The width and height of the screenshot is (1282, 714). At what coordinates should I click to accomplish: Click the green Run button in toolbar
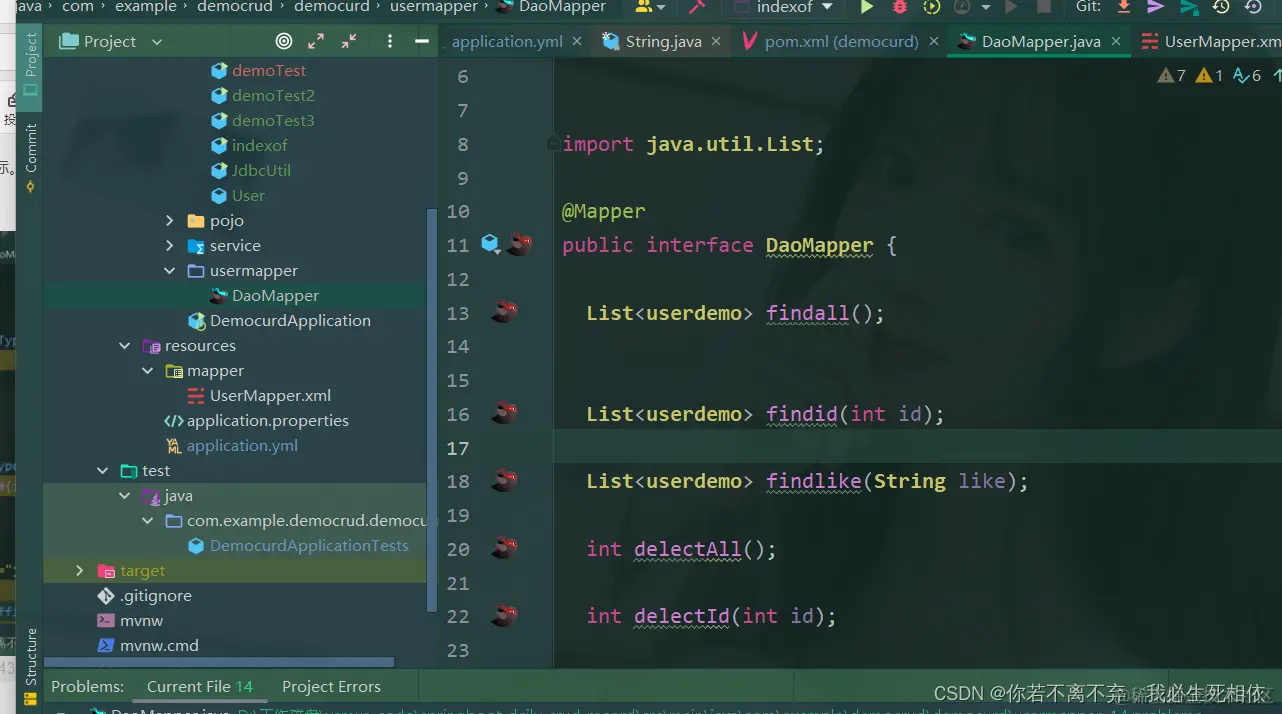[x=867, y=6]
